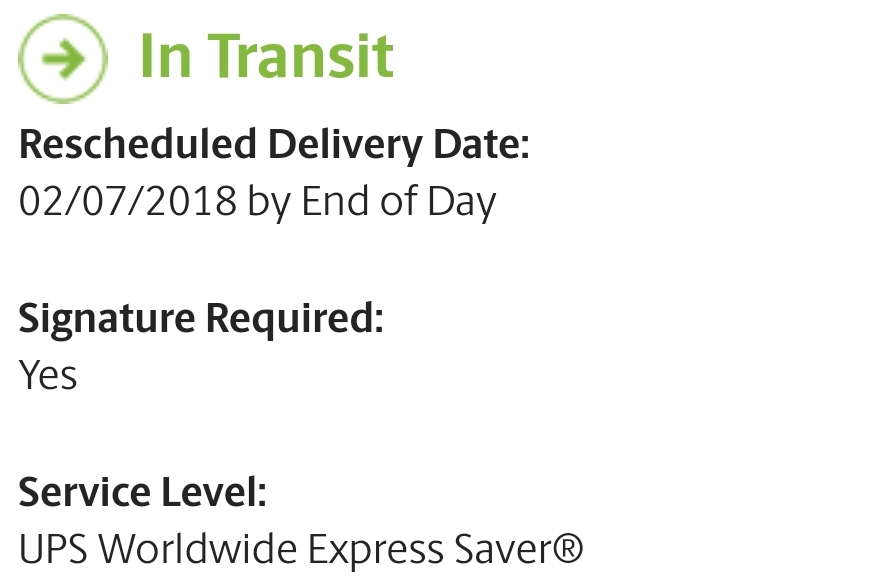
Task: Click the Rescheduled Delivery Date label
Action: tap(273, 146)
